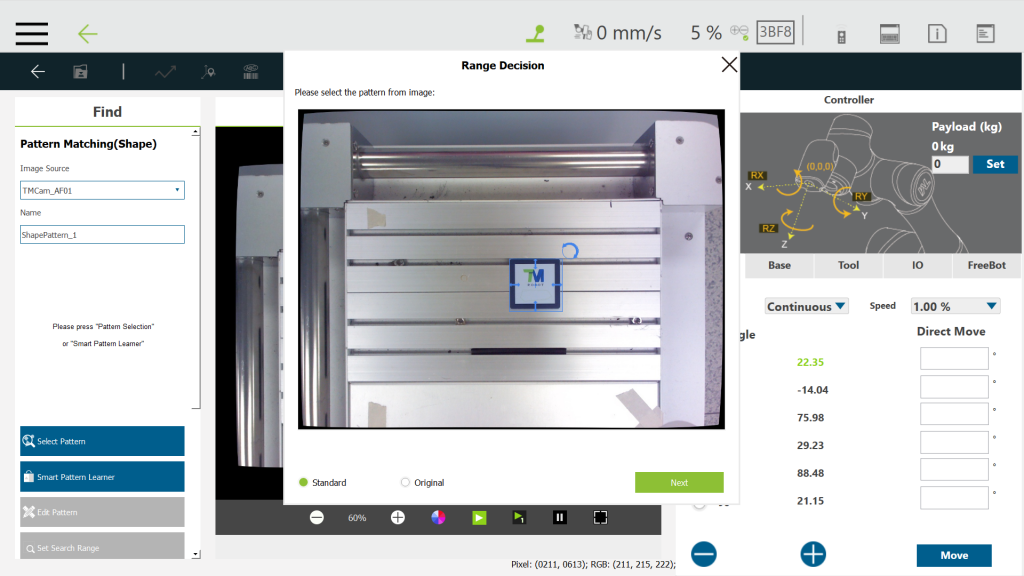Open the information icon in top bar
Image resolution: width=1024 pixels, height=576 pixels.
click(x=937, y=34)
